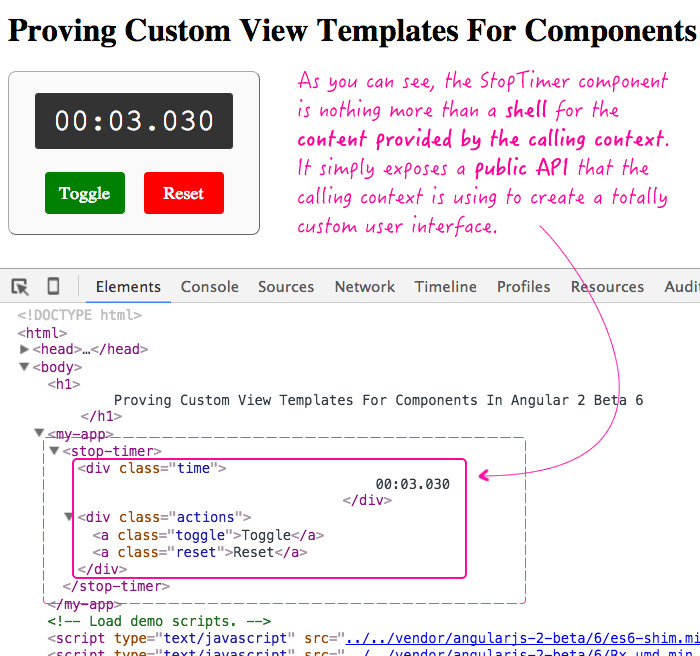
Task: Collapse the div class actions node
Action: click(69, 517)
